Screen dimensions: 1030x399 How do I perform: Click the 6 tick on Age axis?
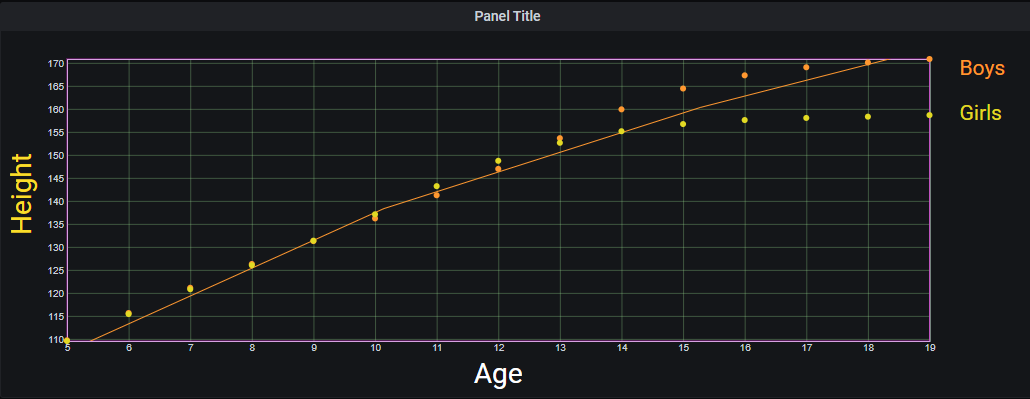[129, 348]
